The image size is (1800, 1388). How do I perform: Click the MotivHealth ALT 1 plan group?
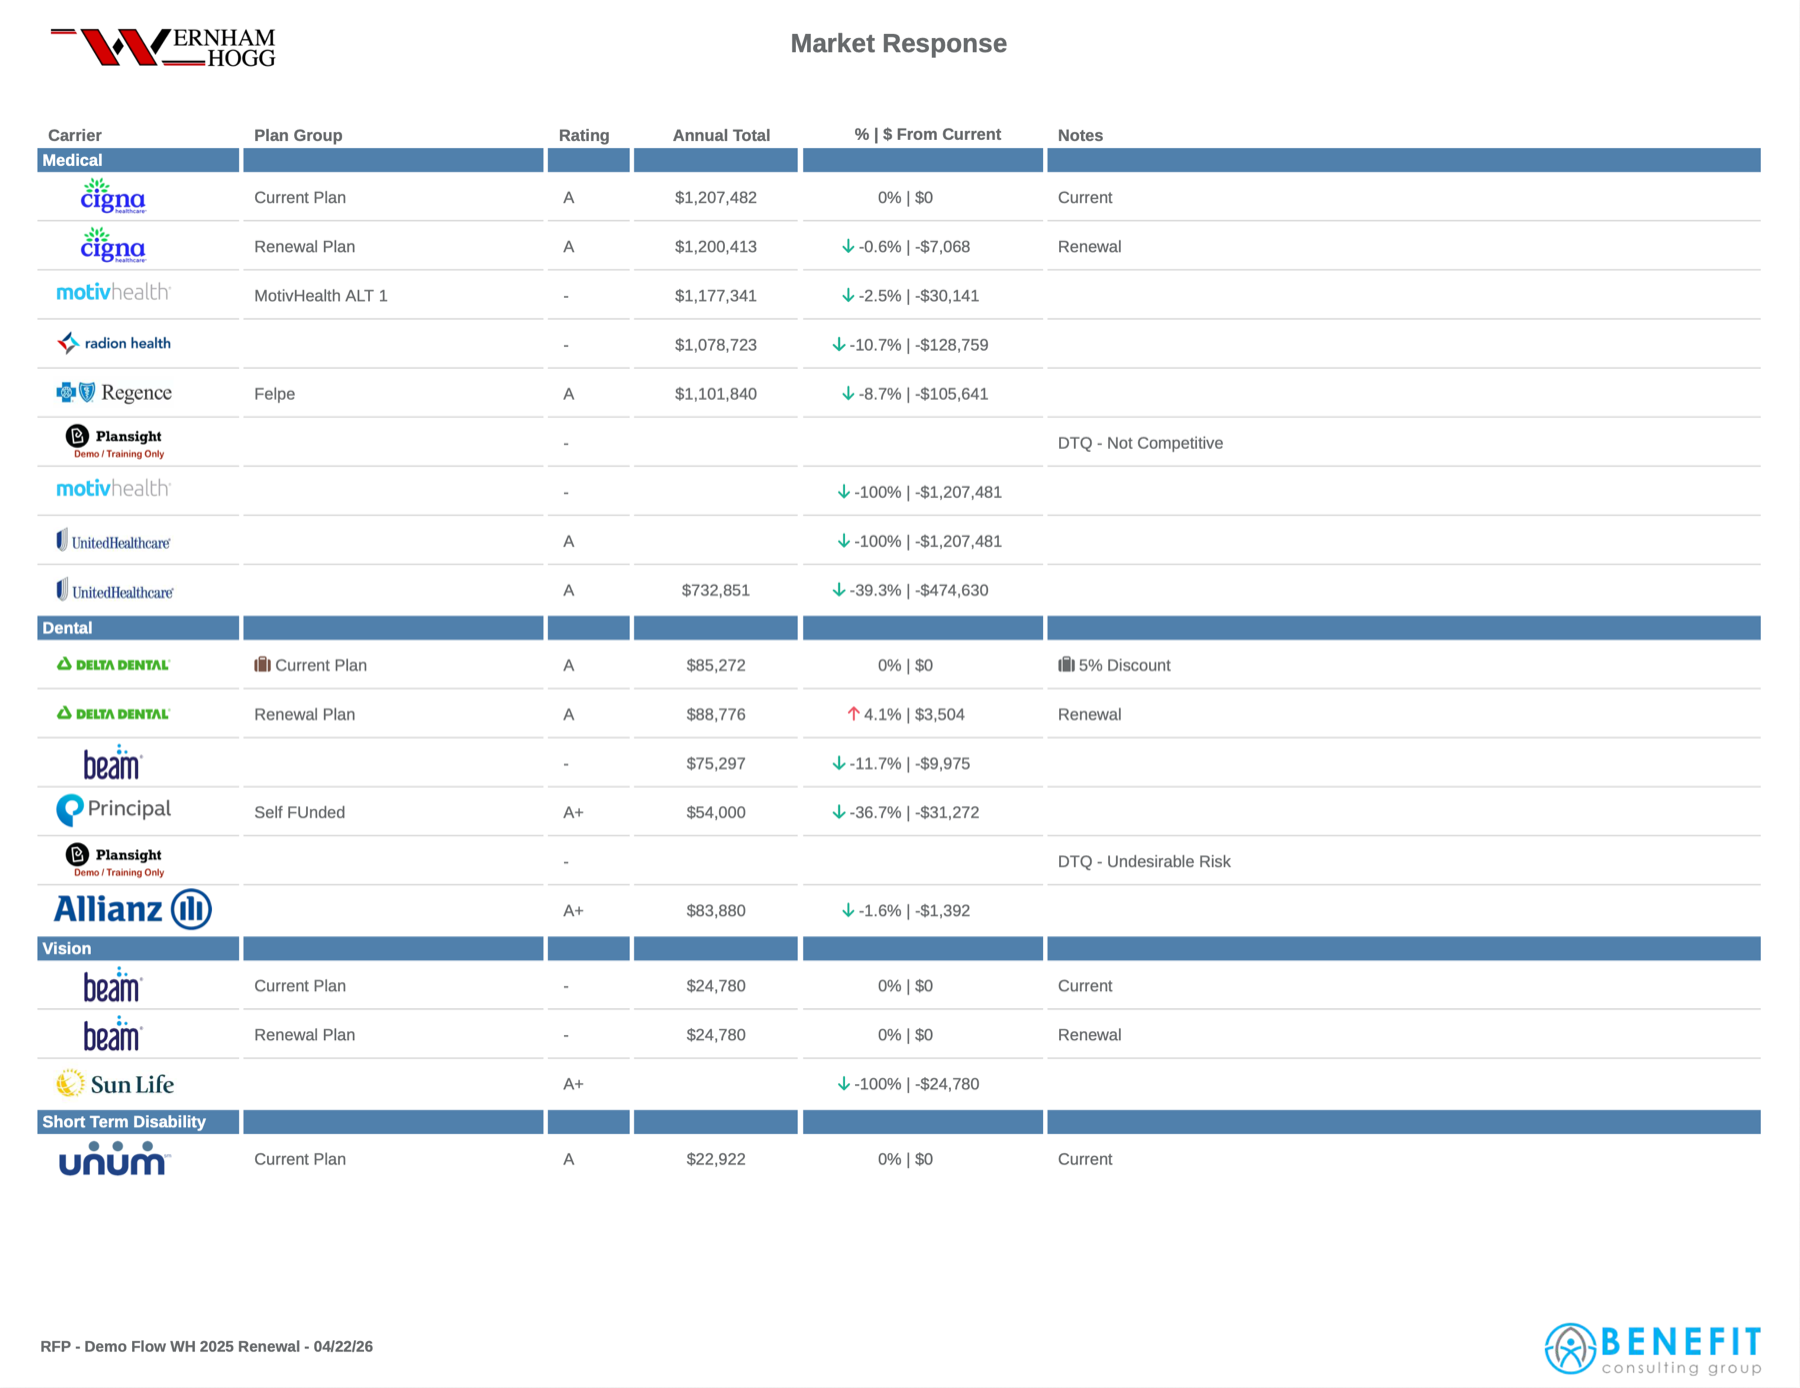point(321,296)
